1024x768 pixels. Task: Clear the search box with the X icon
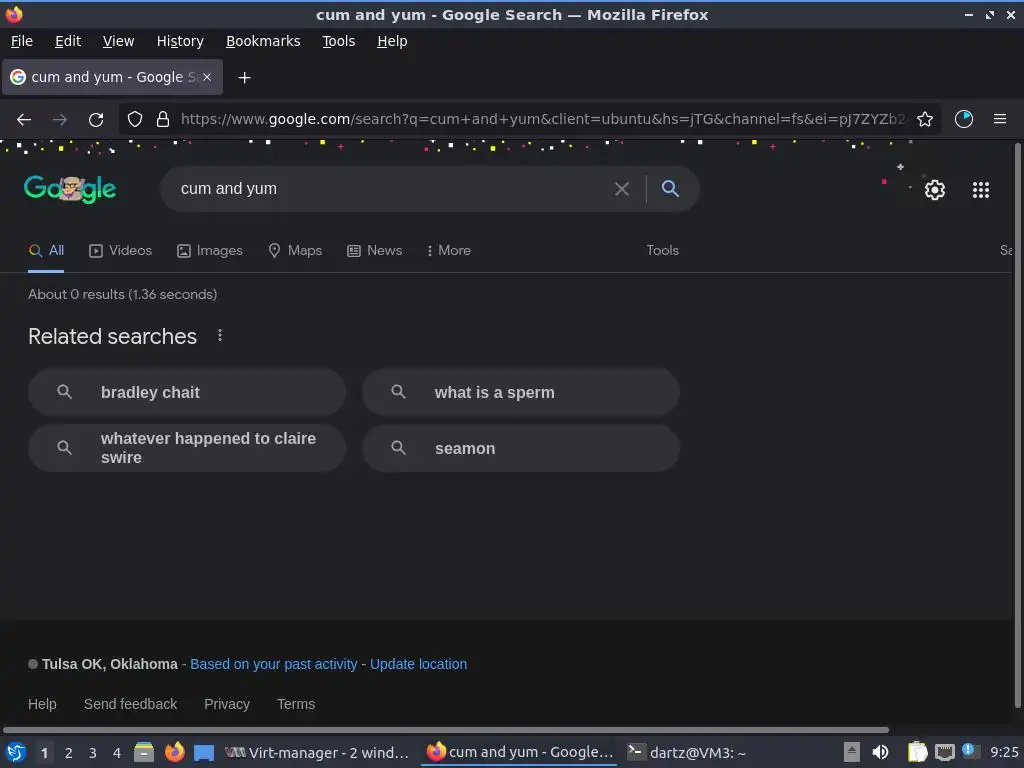622,189
